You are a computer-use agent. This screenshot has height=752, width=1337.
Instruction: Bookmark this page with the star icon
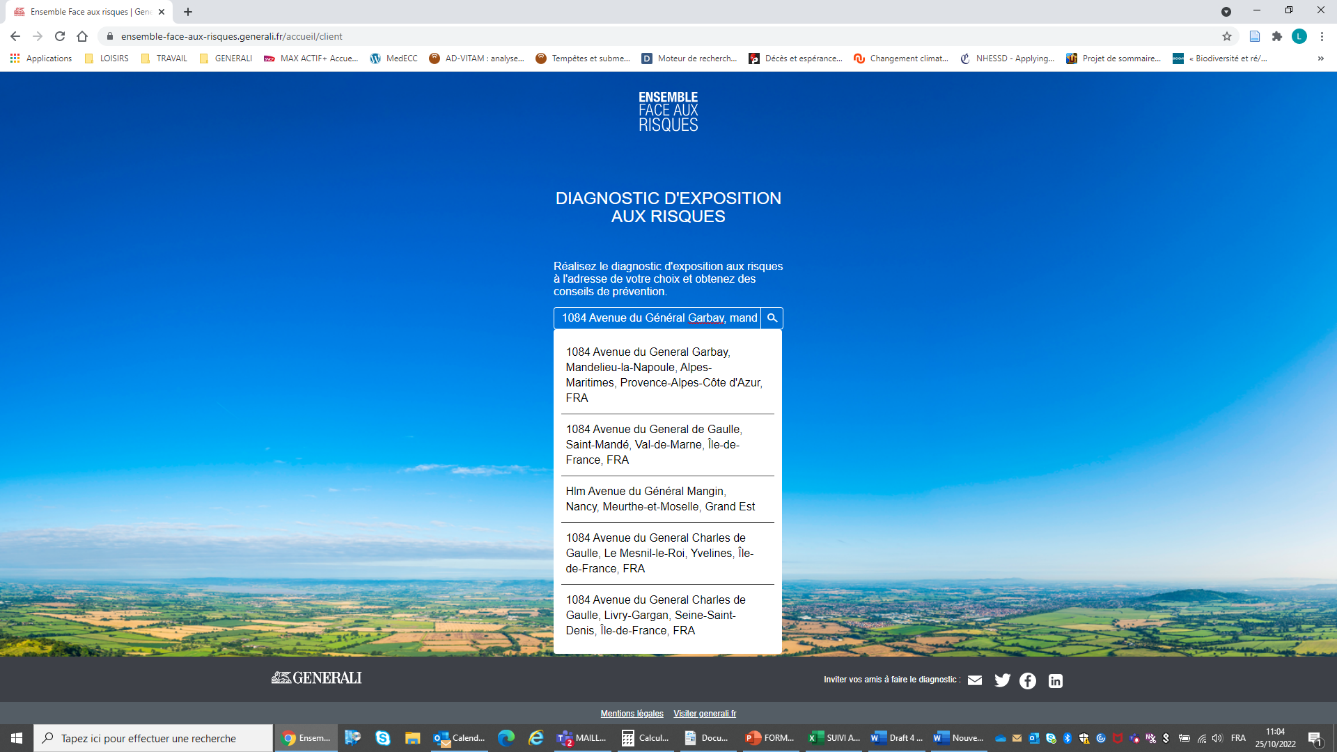tap(1227, 36)
